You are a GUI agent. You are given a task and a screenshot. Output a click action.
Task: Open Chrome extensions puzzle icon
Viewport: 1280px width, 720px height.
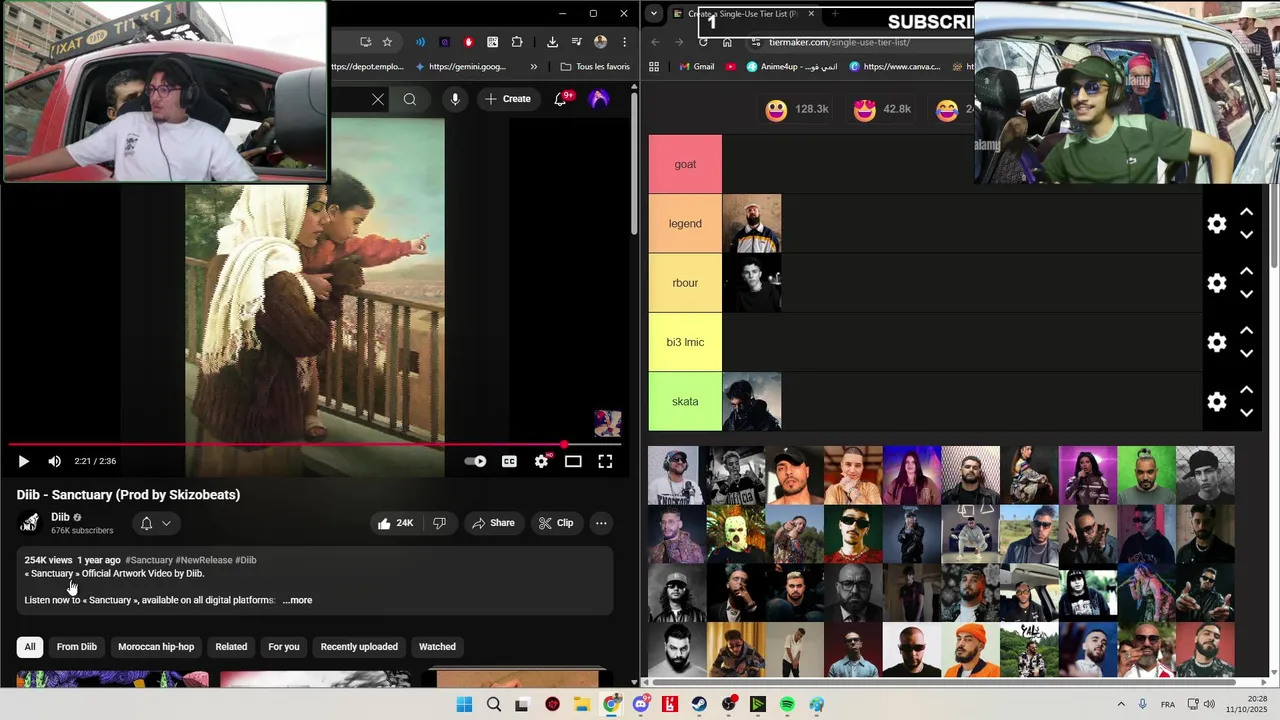point(517,42)
